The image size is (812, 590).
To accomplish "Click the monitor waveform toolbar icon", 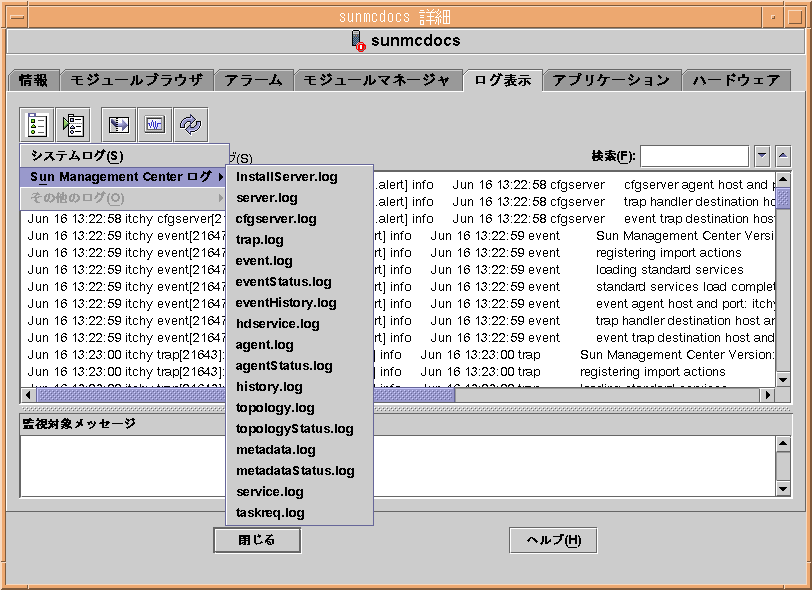I will tap(155, 125).
